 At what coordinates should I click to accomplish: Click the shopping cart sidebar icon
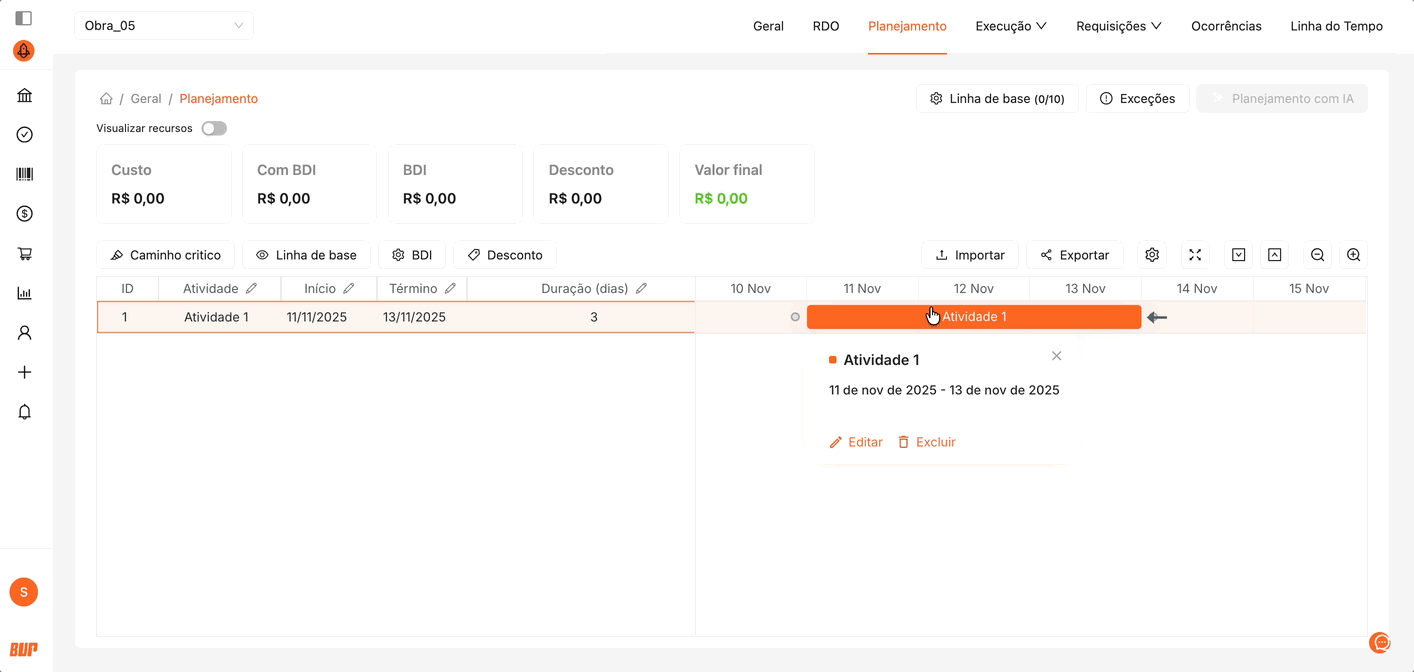point(25,254)
